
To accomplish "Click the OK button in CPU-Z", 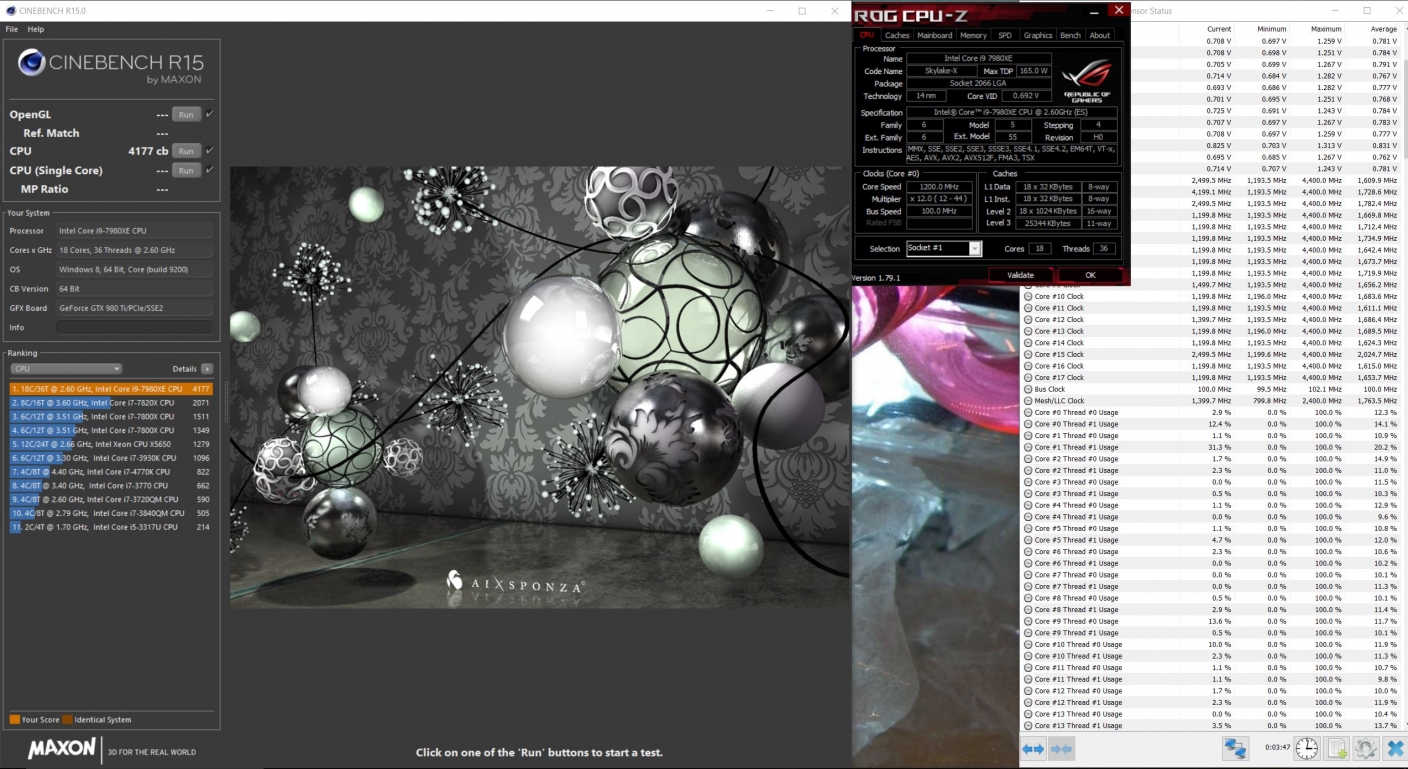I will point(1090,275).
